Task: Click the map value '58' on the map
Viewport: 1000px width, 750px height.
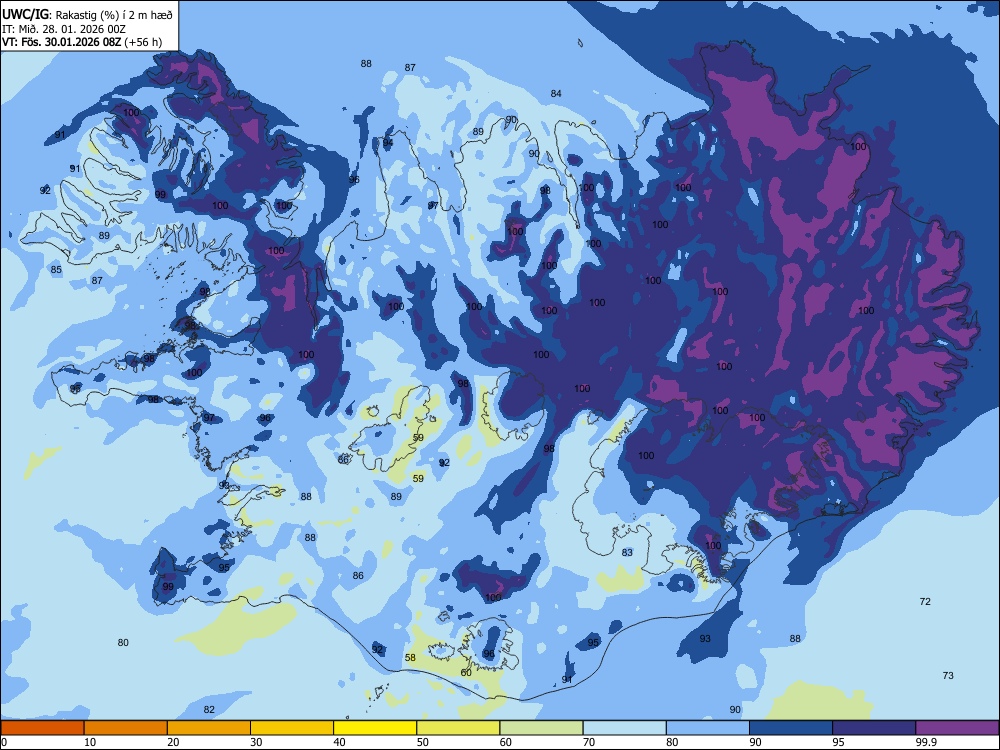Action: 410,658
